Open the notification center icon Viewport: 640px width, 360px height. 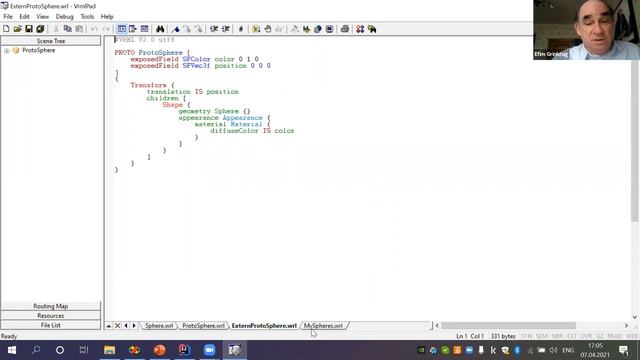click(x=624, y=350)
